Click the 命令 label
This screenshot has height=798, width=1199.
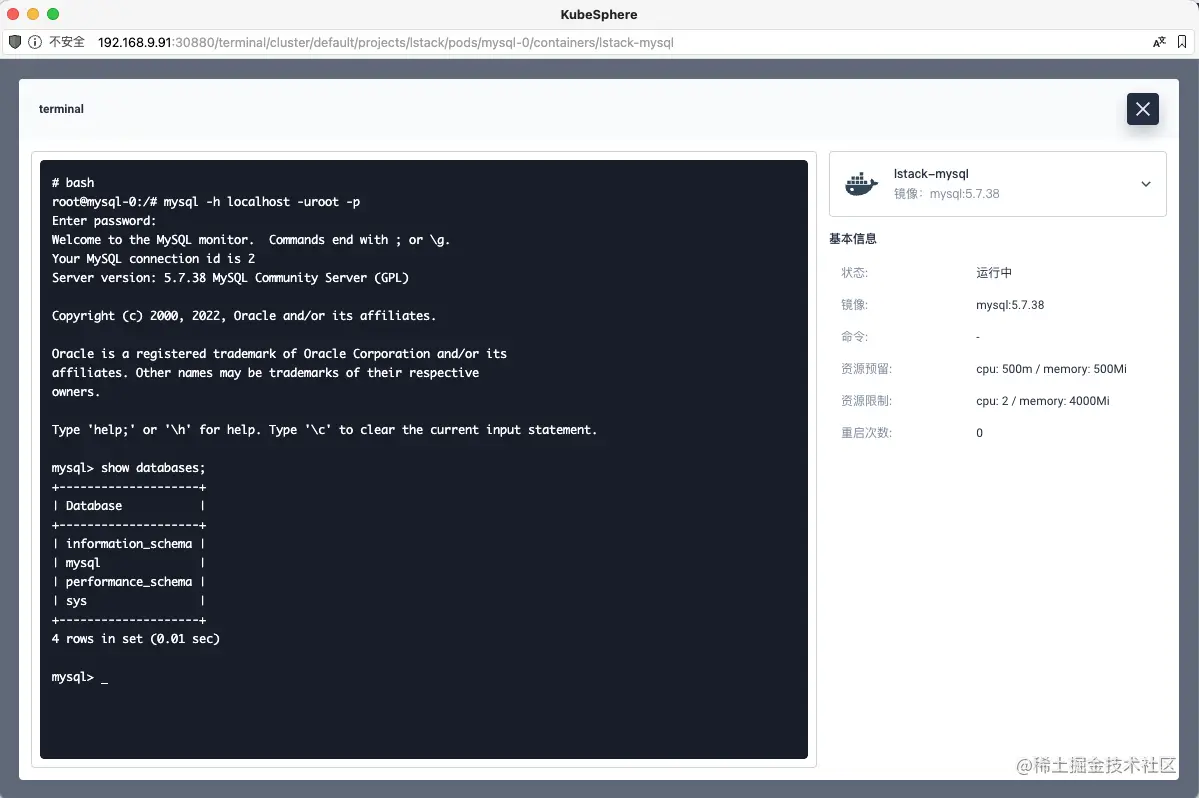point(854,337)
